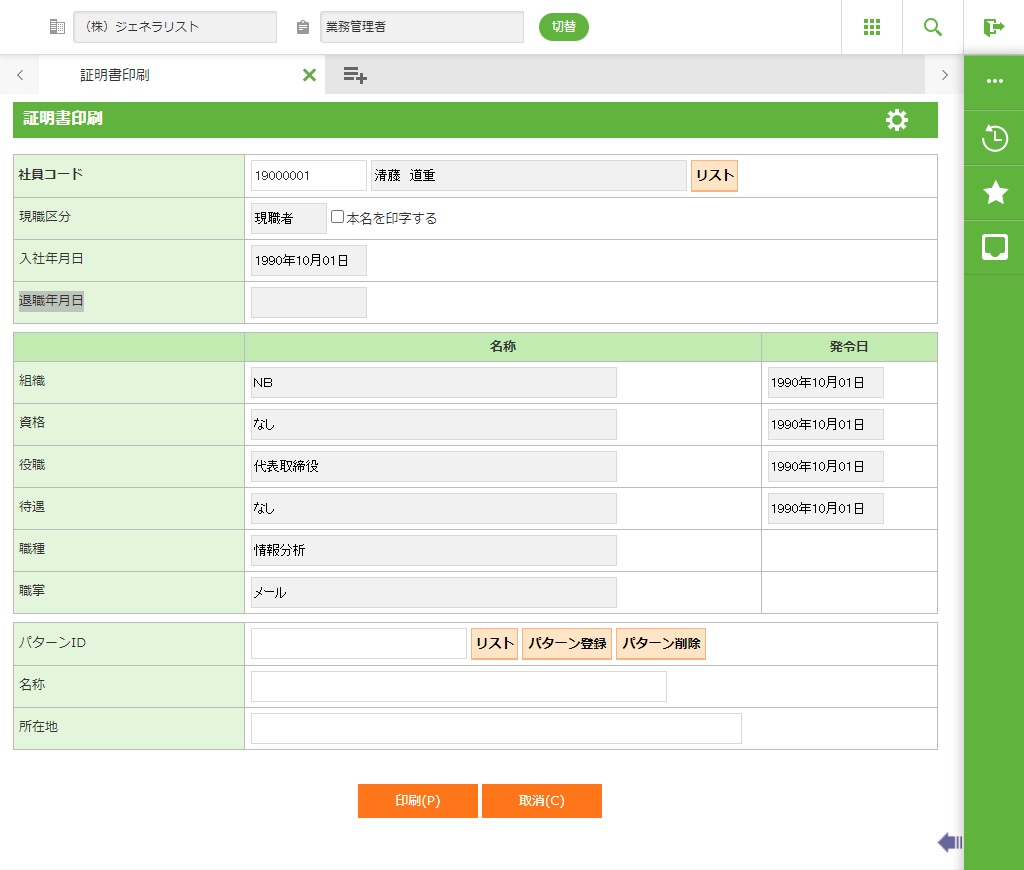Viewport: 1024px width, 870px height.
Task: Open the settings gear in 証明書印刷 header
Action: (x=897, y=120)
